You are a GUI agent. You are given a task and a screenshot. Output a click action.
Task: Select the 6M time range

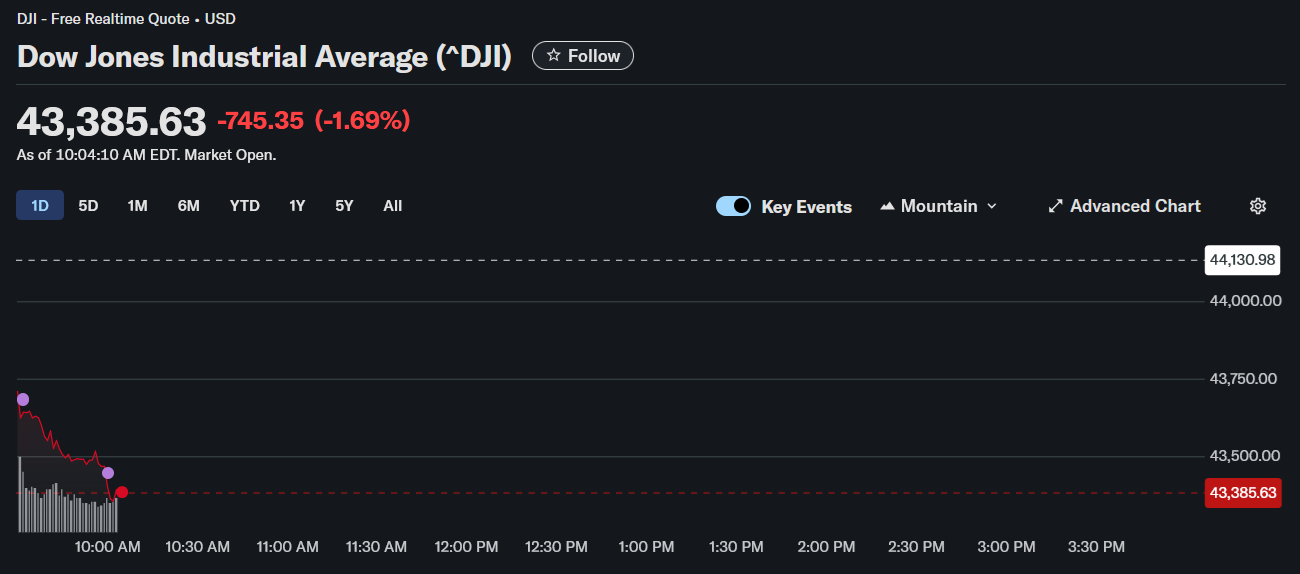[189, 206]
